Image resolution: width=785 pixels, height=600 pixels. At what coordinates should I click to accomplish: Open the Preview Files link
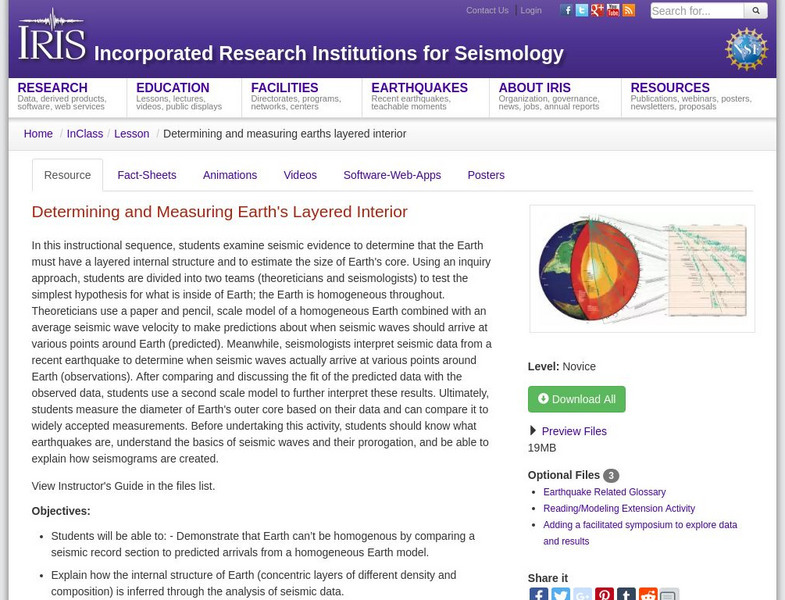pyautogui.click(x=574, y=431)
